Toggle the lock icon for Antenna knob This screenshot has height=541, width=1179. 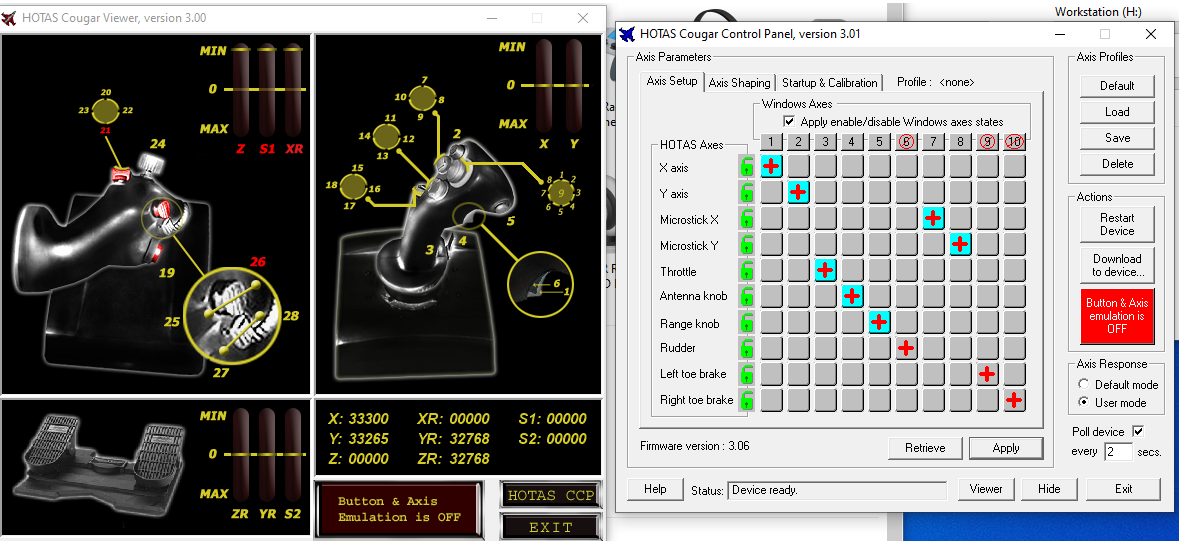coord(746,296)
